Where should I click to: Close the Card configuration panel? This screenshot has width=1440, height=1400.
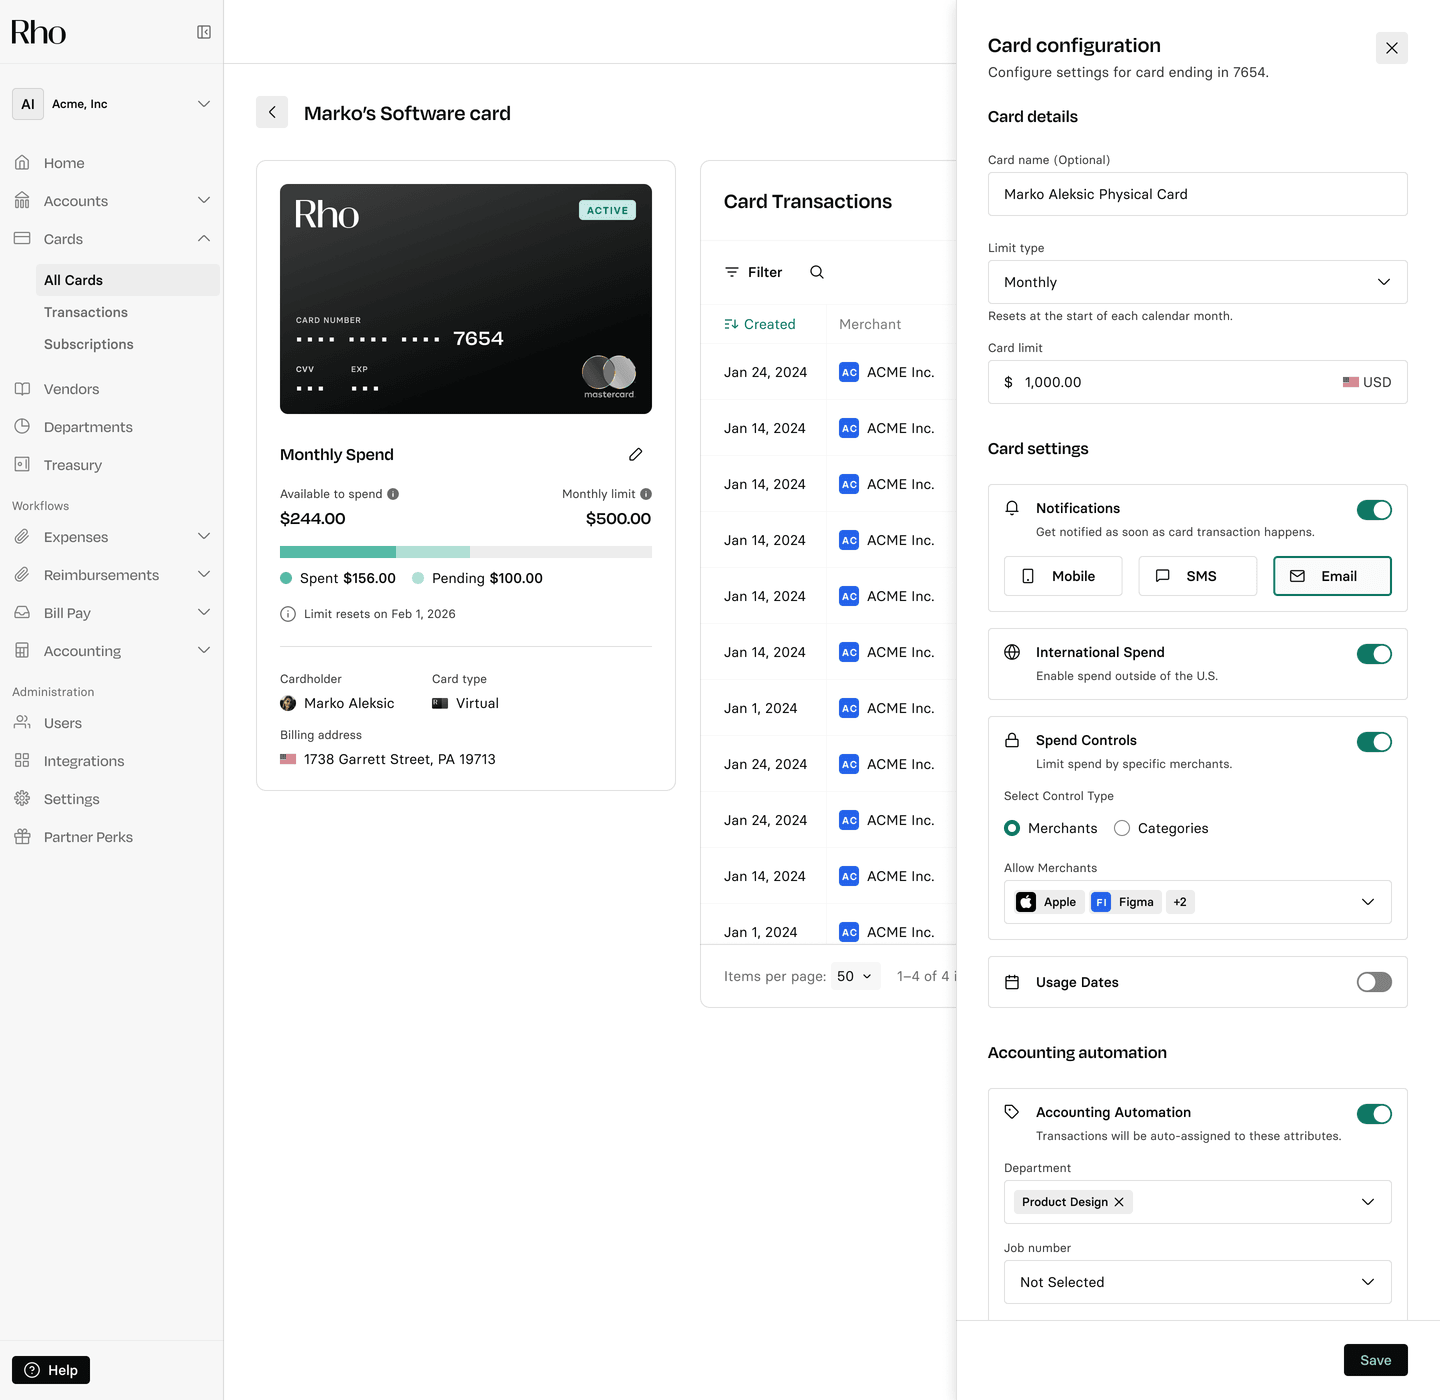pos(1391,48)
